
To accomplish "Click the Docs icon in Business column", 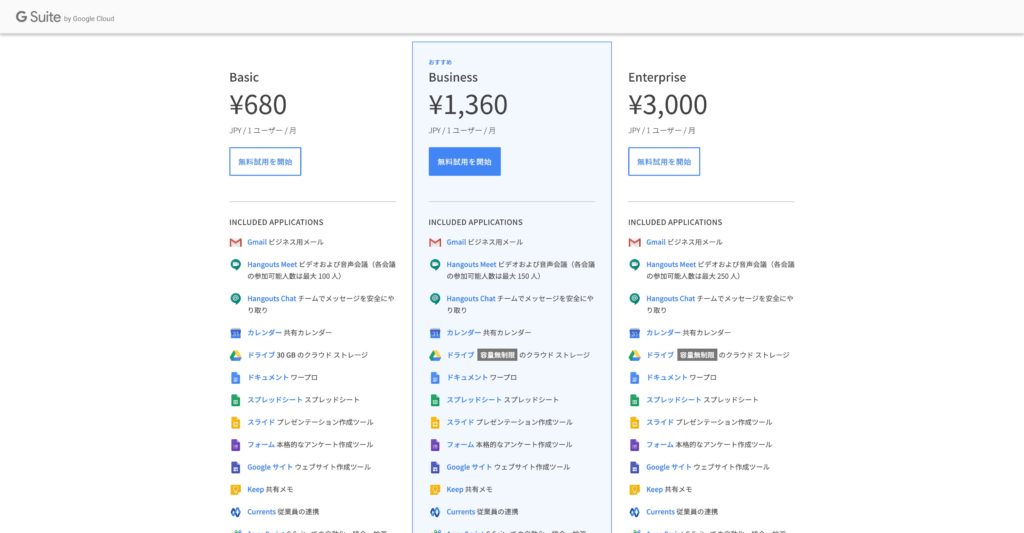I will (435, 378).
